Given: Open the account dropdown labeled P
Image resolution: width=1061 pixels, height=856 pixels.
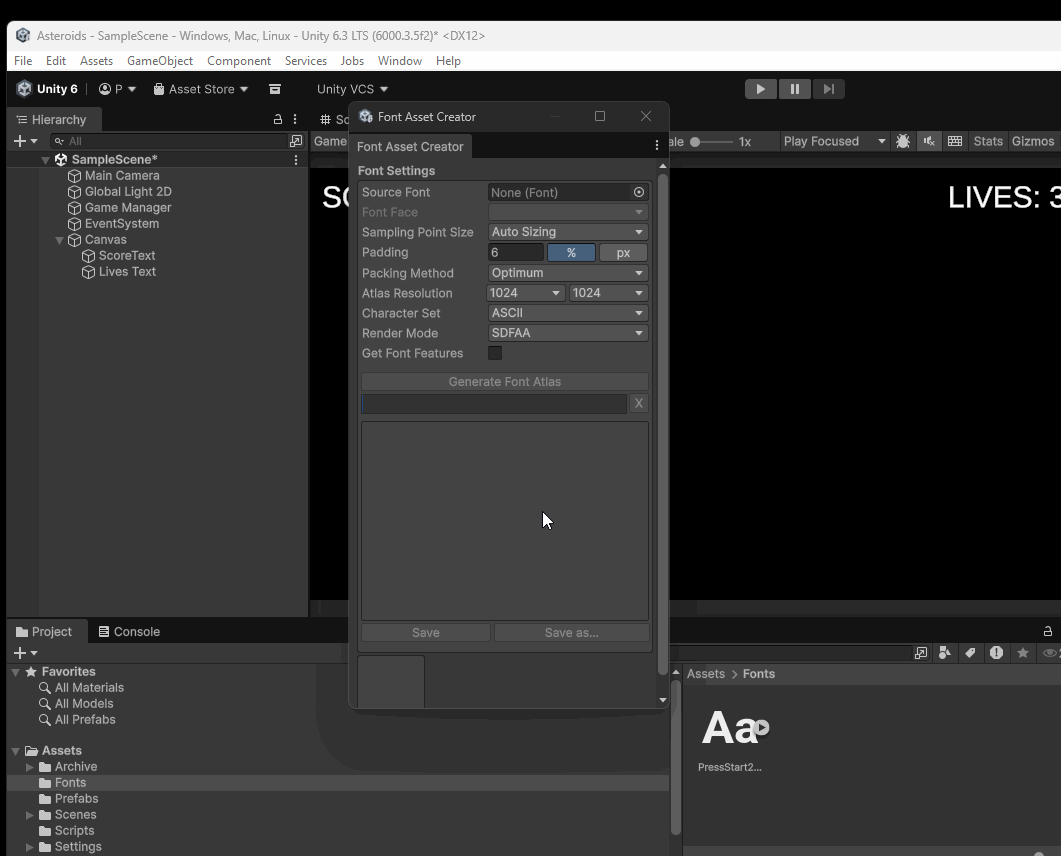Looking at the screenshot, I should tap(117, 89).
